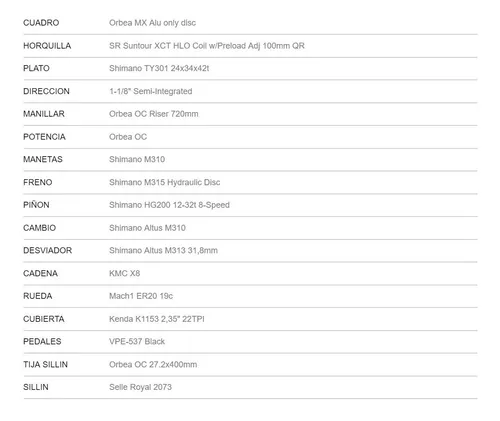Click the CAMBIO Shimano Altus M310 value
This screenshot has height=421, width=500.
click(147, 228)
